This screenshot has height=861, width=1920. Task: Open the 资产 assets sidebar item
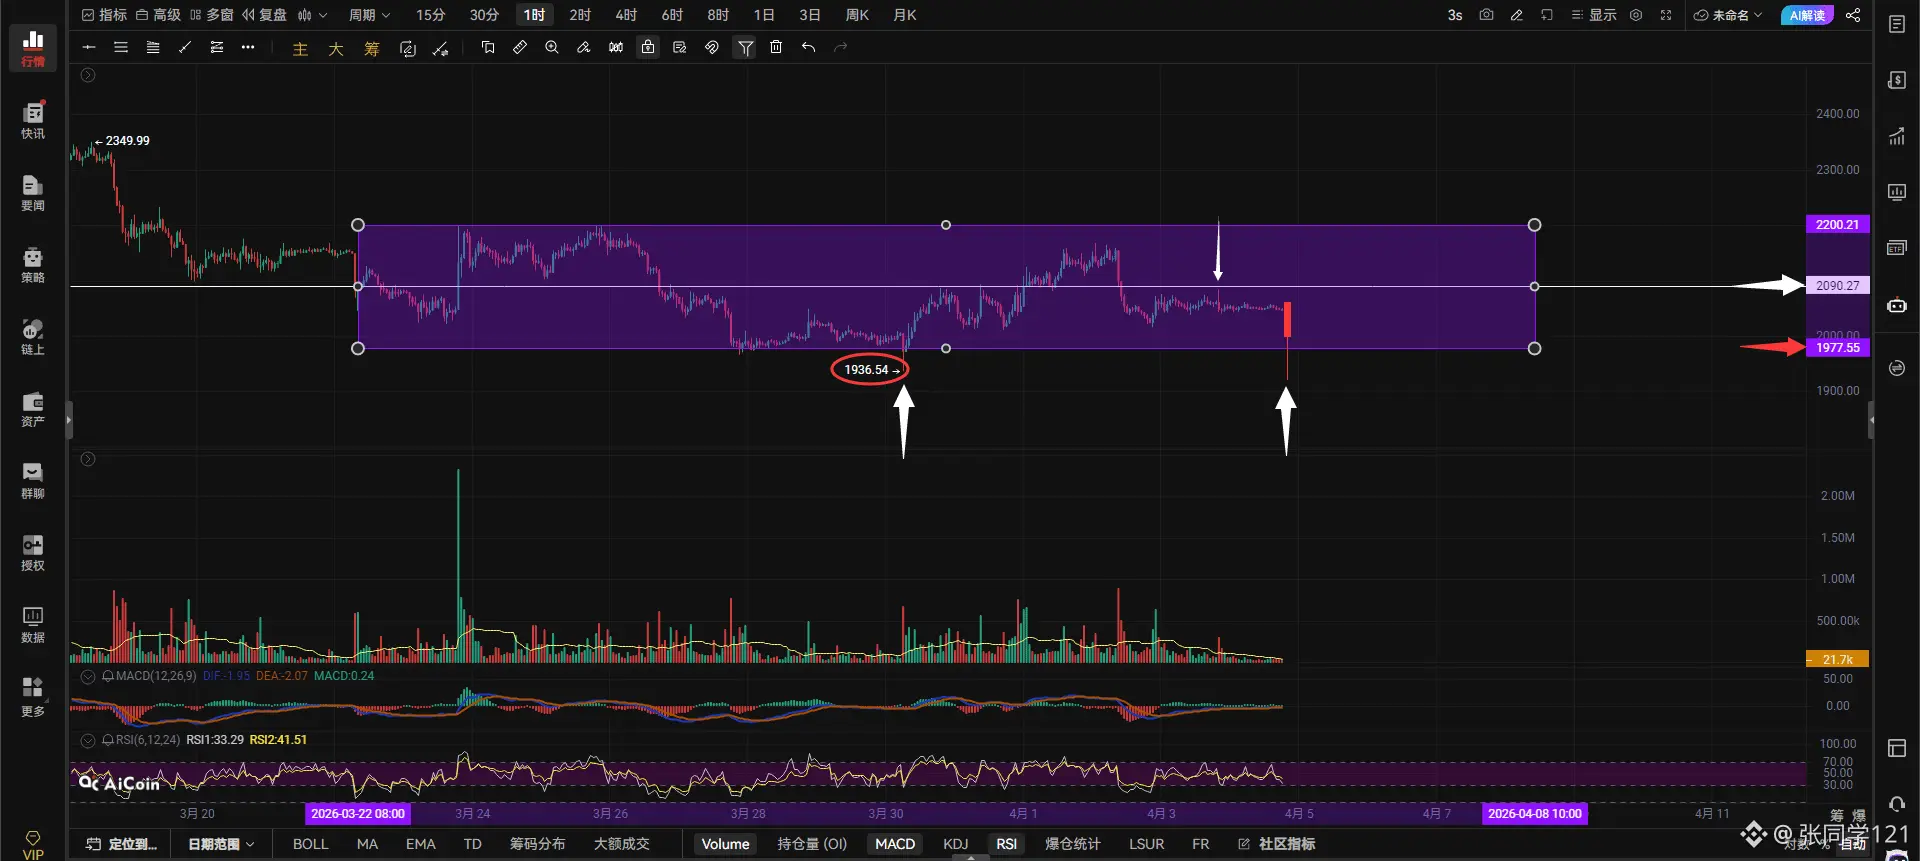tap(33, 408)
